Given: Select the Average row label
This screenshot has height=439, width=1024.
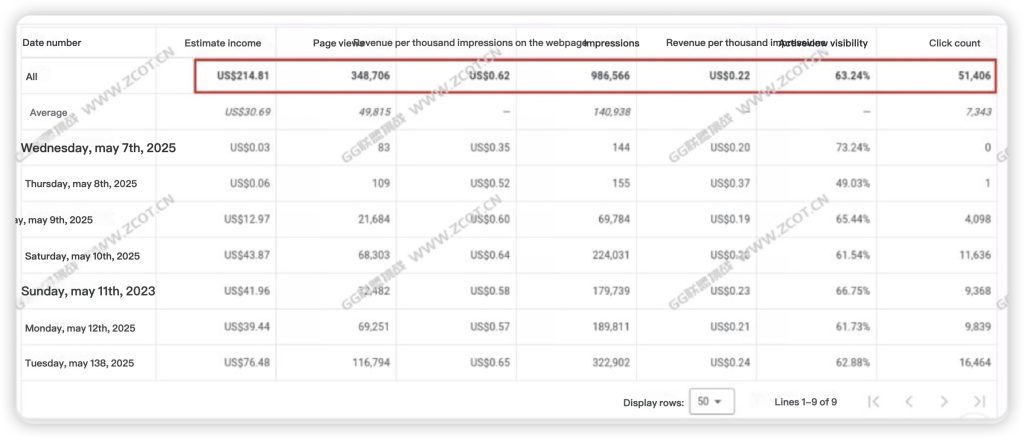Looking at the screenshot, I should pos(49,112).
